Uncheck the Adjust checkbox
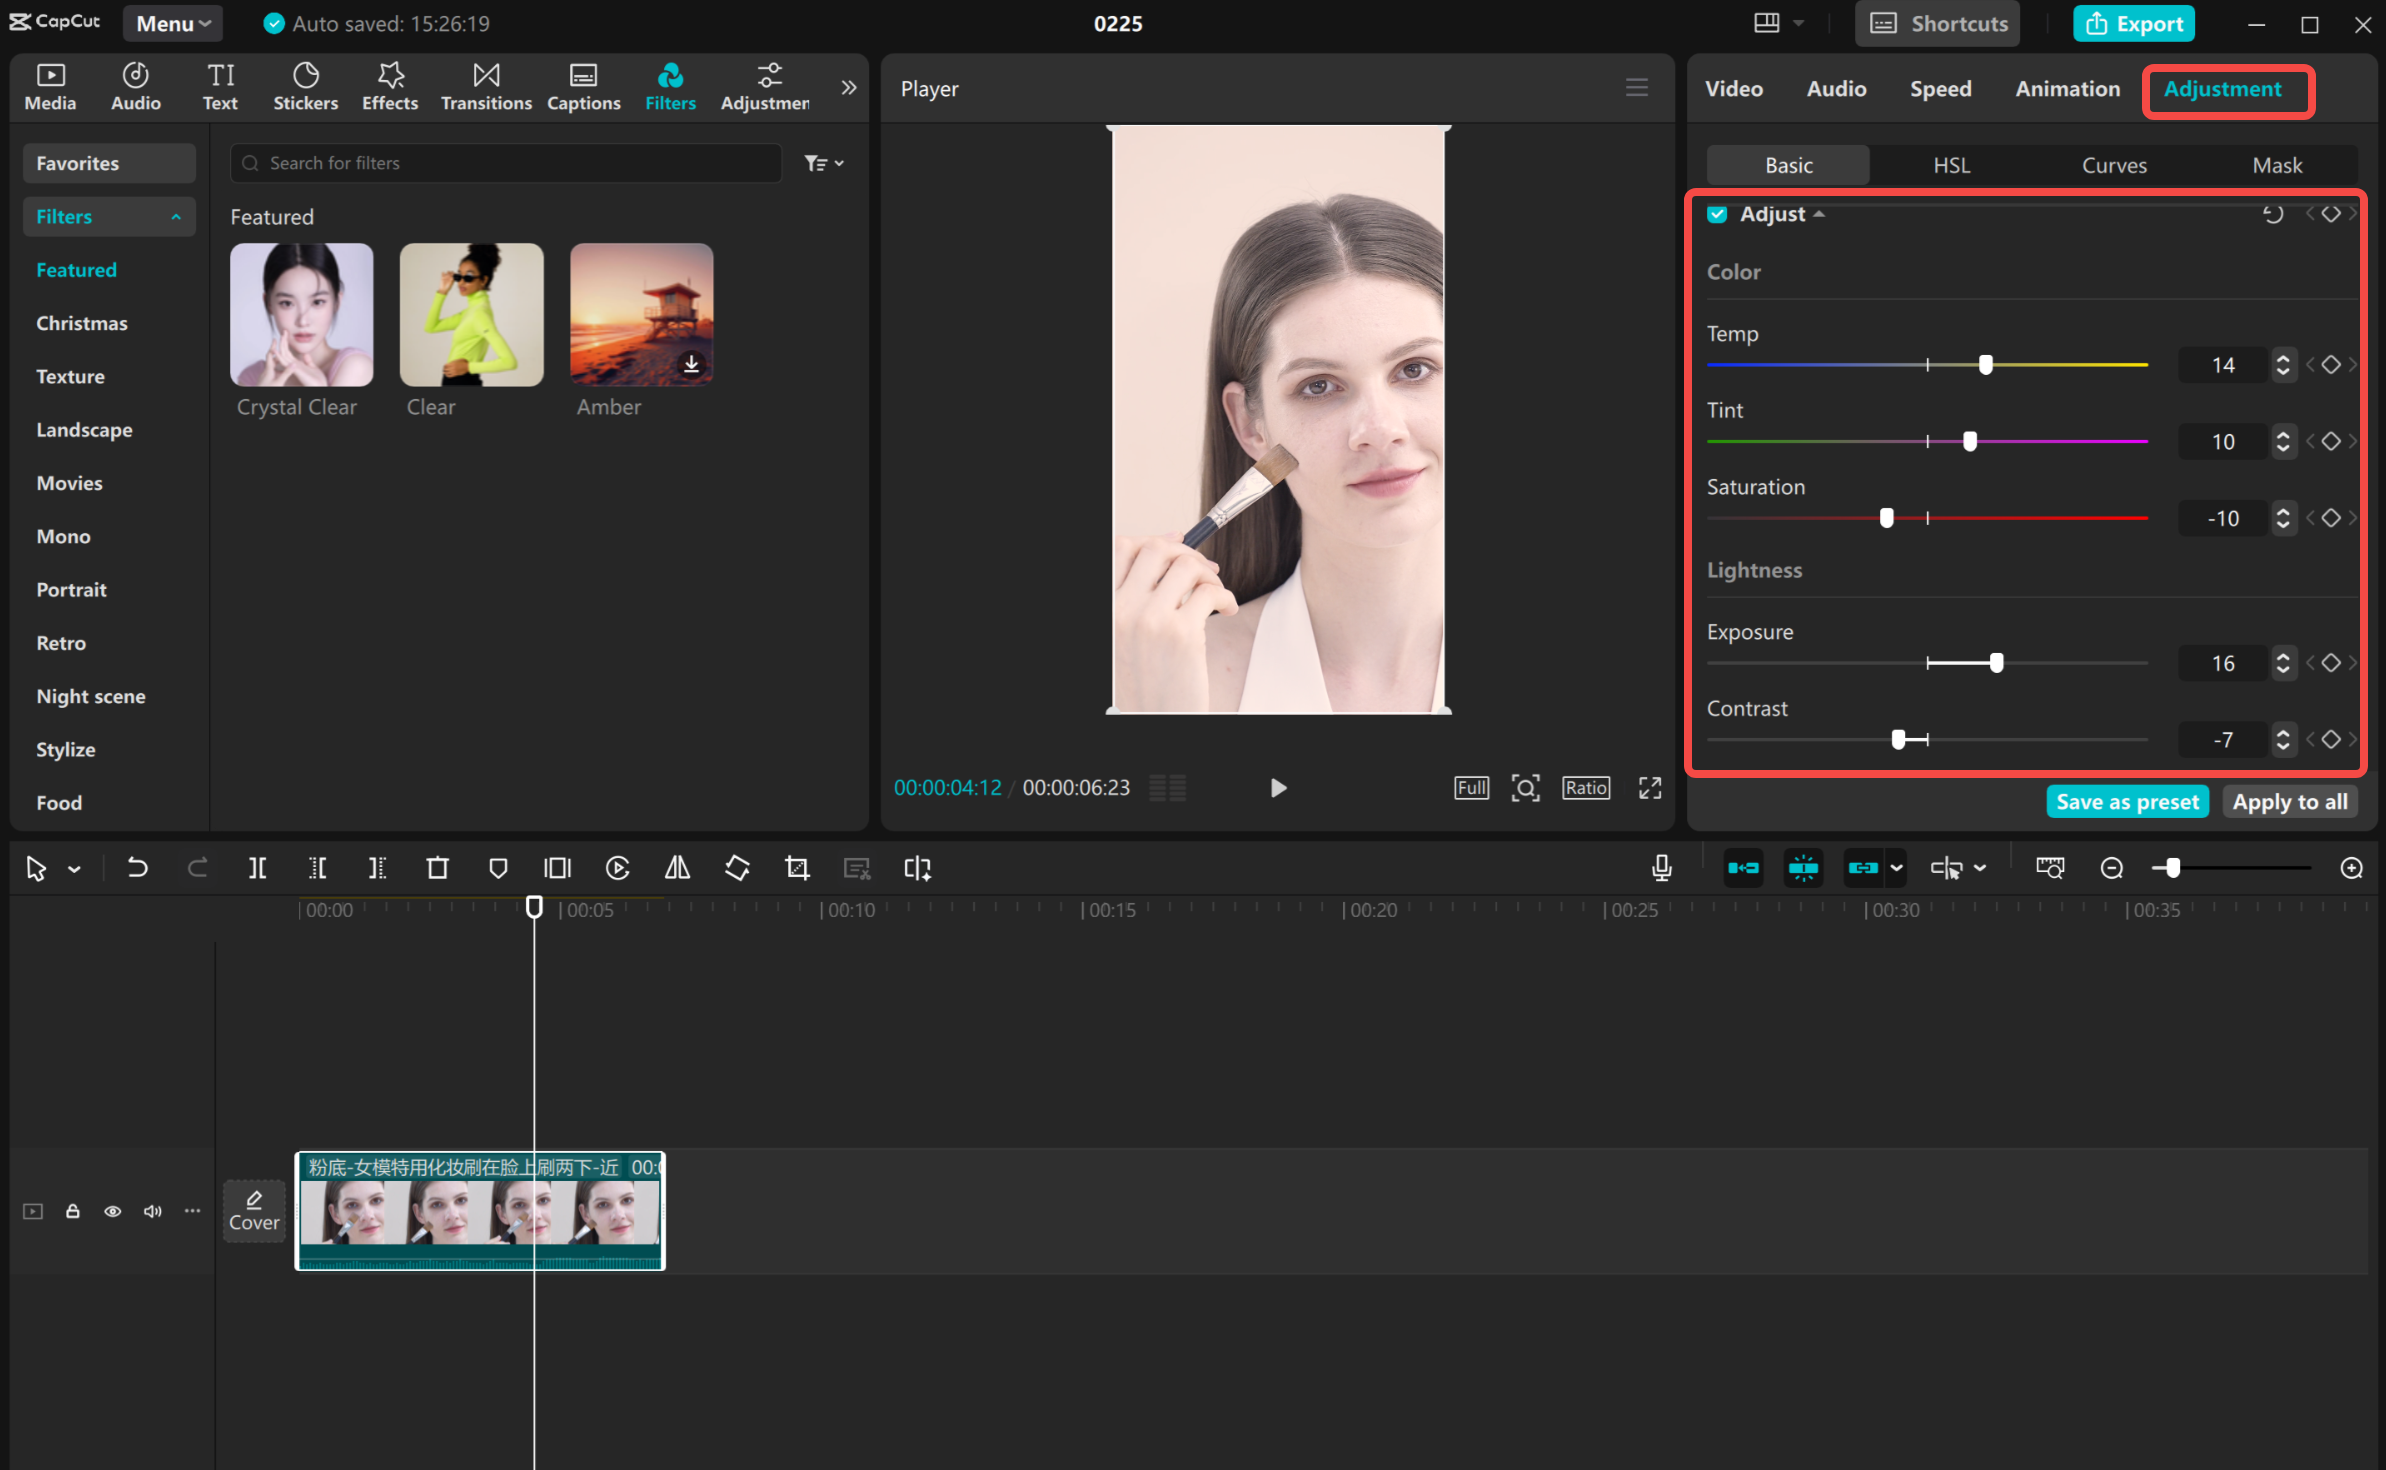 1717,214
